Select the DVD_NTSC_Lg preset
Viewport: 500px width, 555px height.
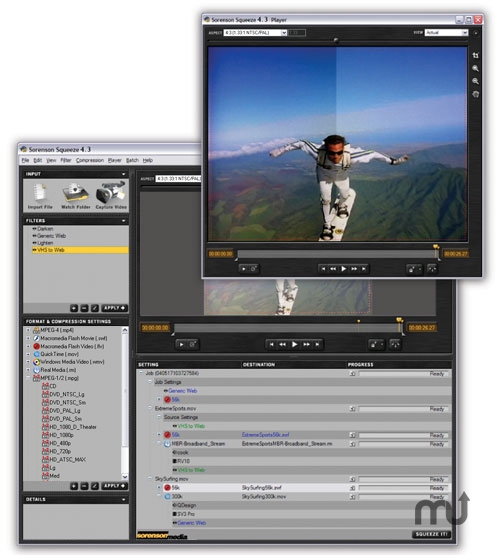point(63,394)
